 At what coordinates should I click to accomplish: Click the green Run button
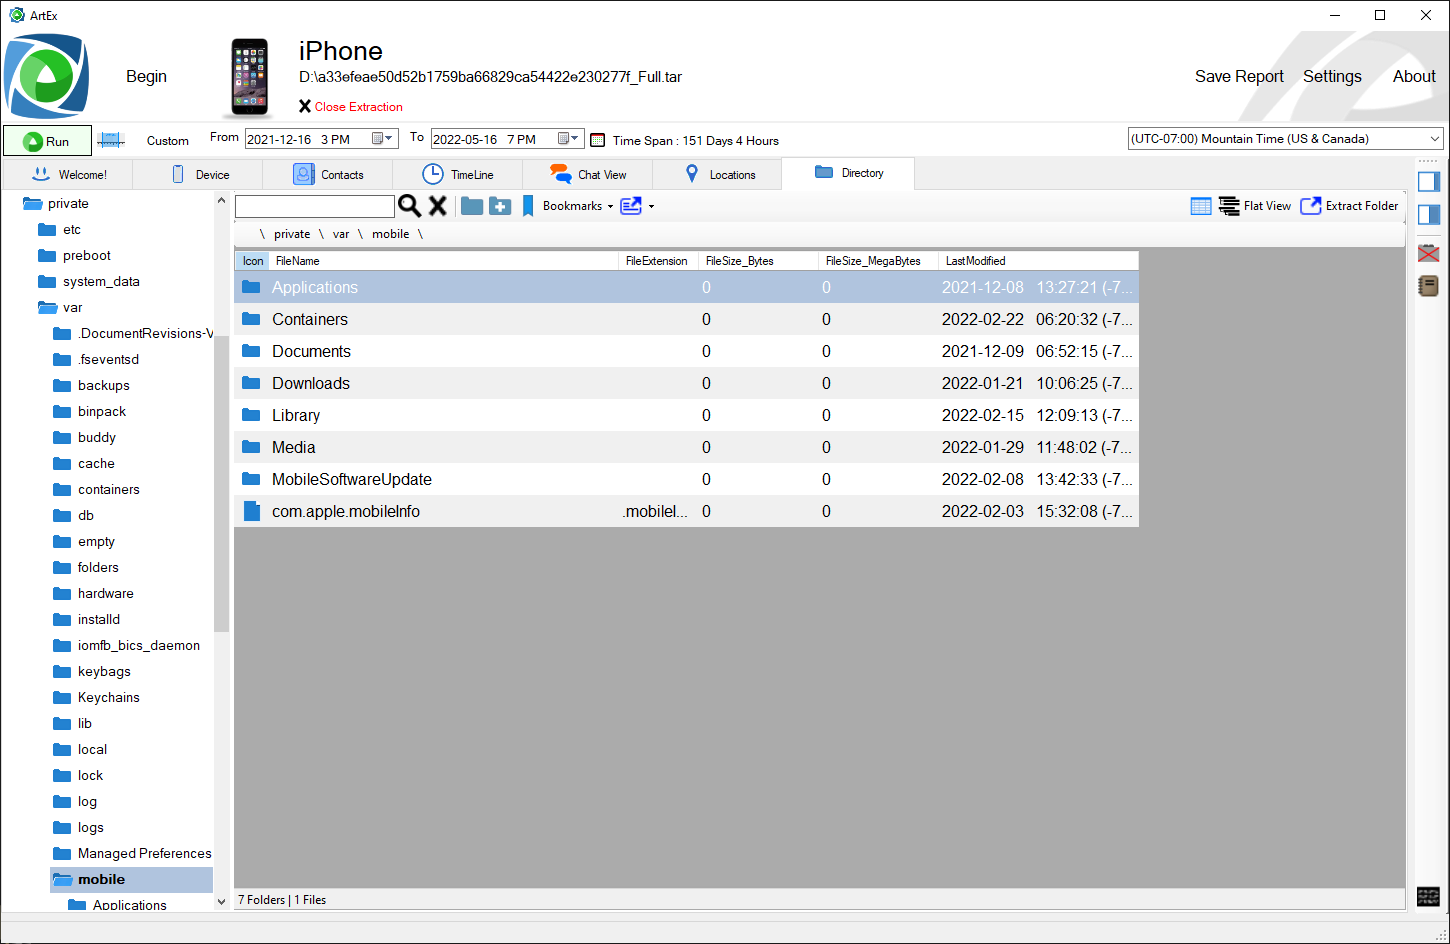tap(47, 141)
